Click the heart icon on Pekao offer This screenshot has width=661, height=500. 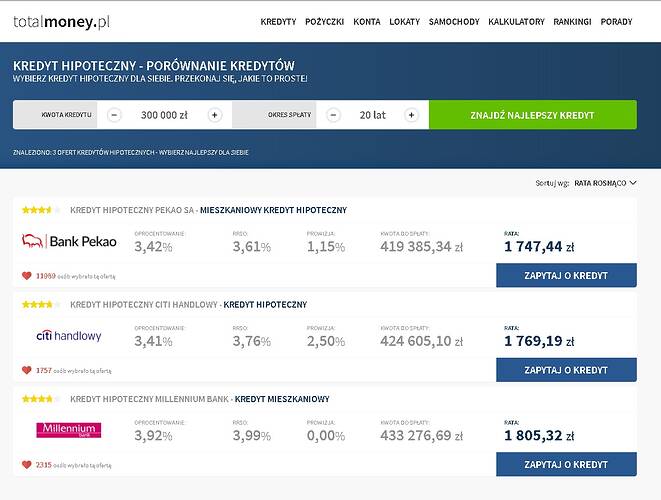(x=27, y=276)
